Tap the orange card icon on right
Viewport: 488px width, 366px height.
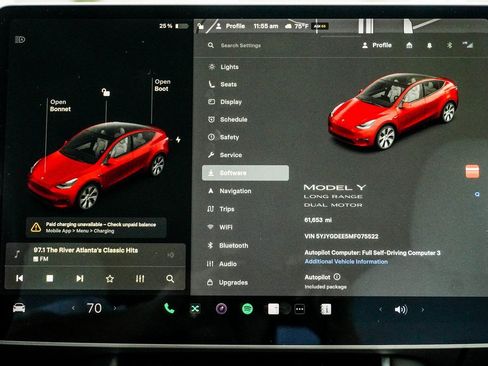(x=472, y=172)
